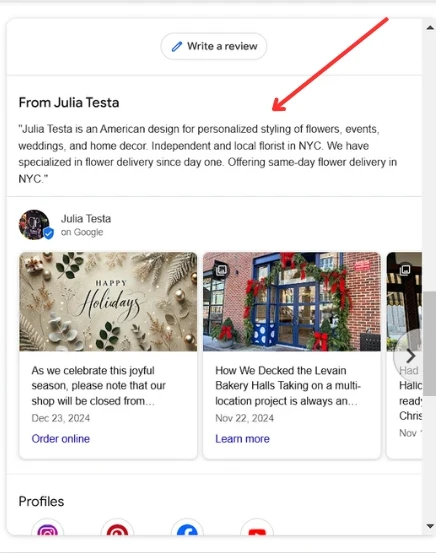Open the YouTube profile icon
Image resolution: width=436 pixels, height=553 pixels.
click(x=257, y=528)
